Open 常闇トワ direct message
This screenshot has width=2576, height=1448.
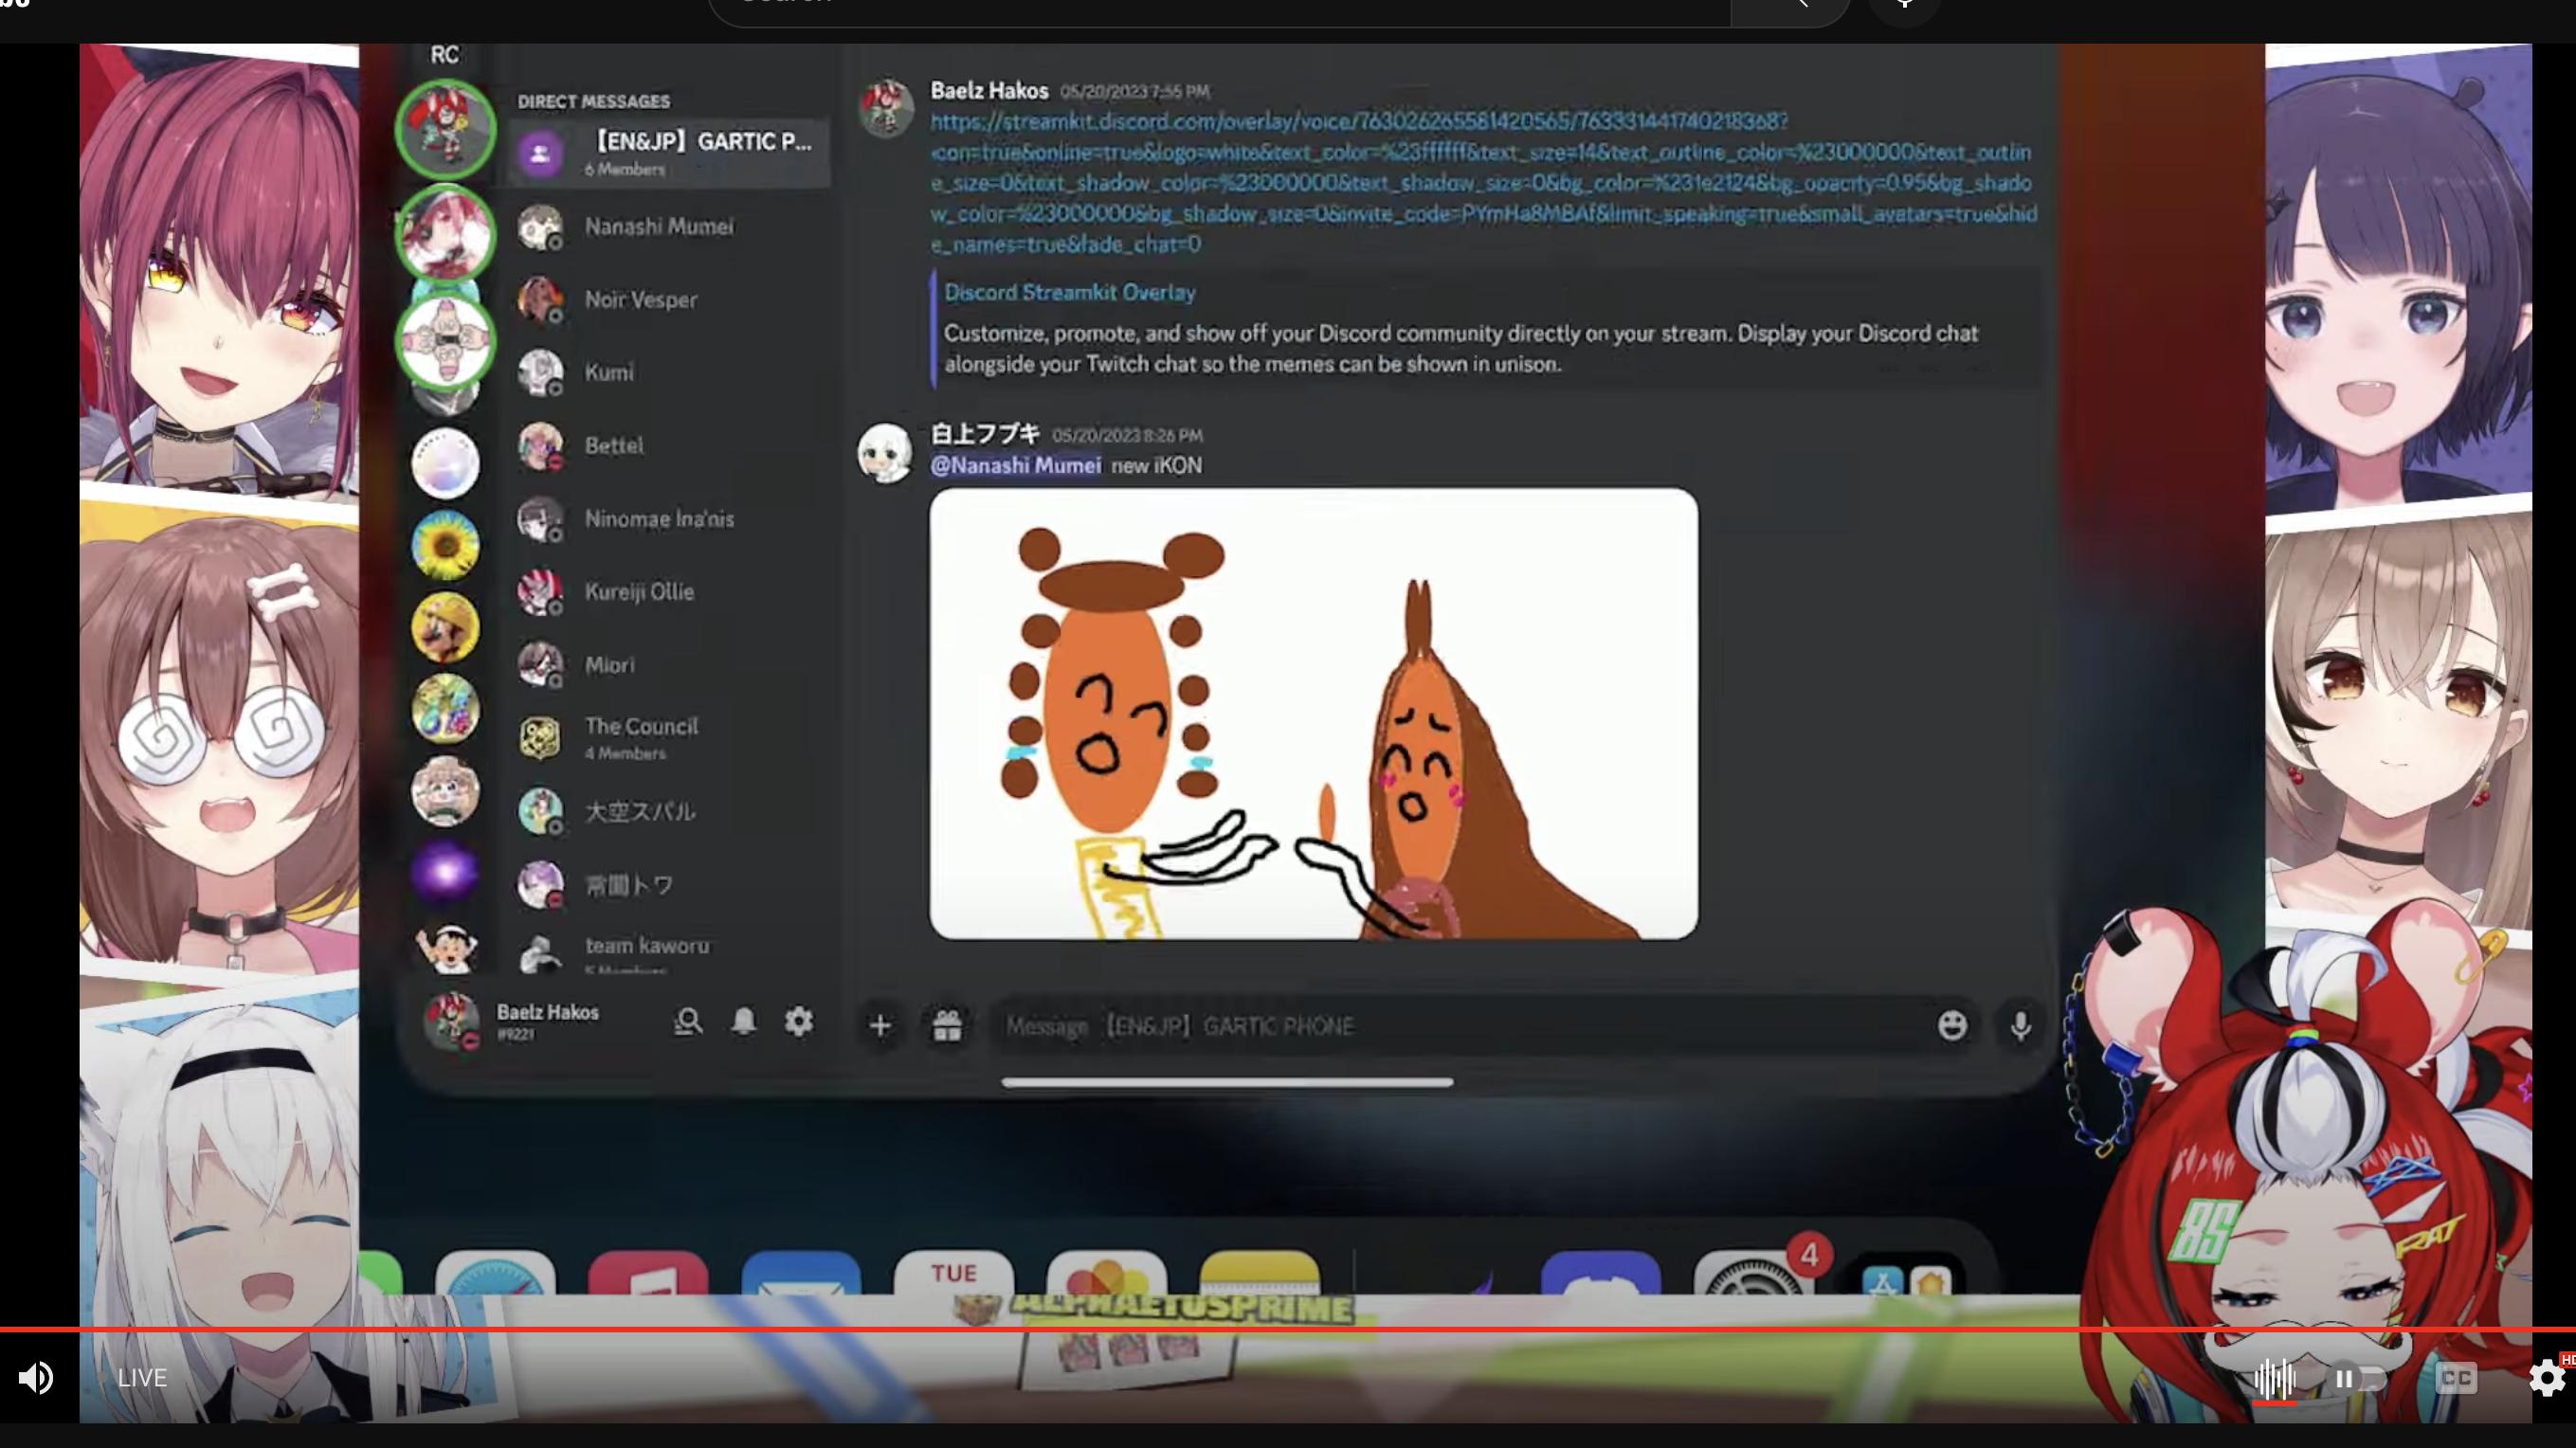[x=668, y=884]
